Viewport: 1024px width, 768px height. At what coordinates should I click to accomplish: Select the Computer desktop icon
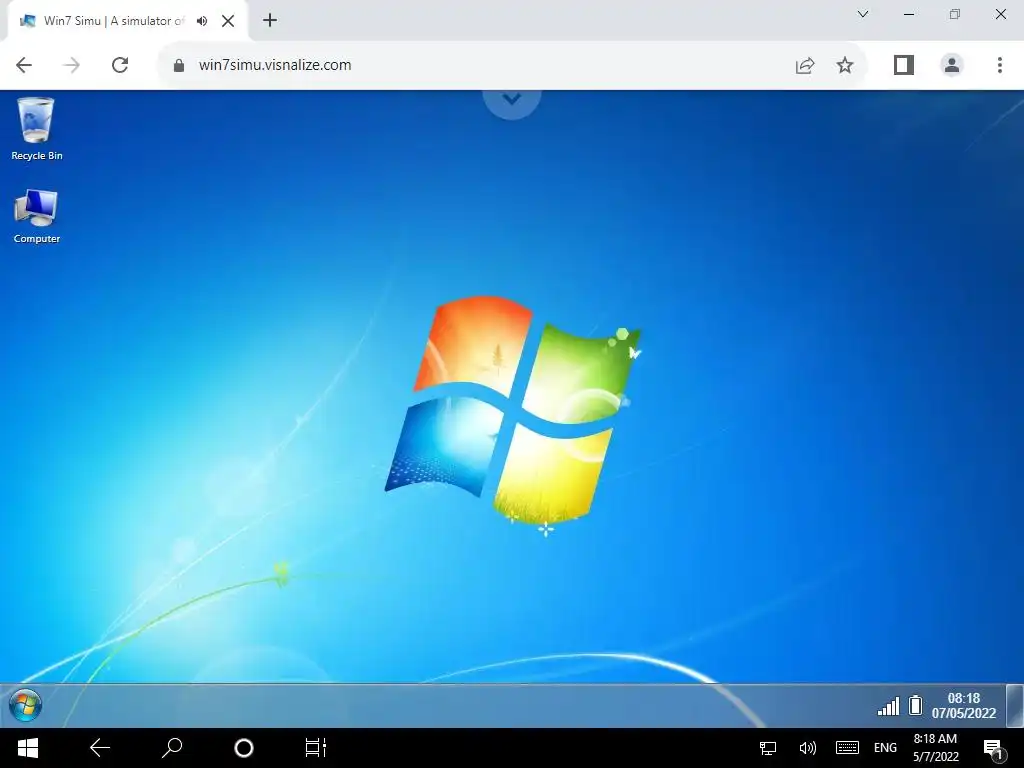point(37,216)
